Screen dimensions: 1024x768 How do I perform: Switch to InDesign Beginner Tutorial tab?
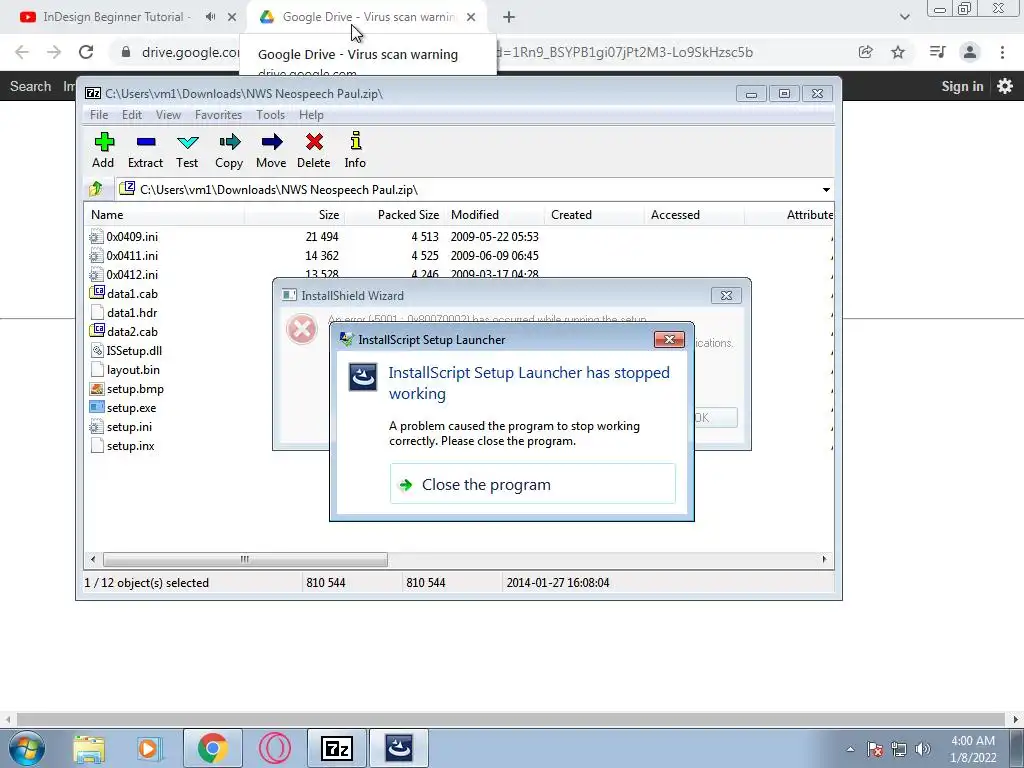116,17
